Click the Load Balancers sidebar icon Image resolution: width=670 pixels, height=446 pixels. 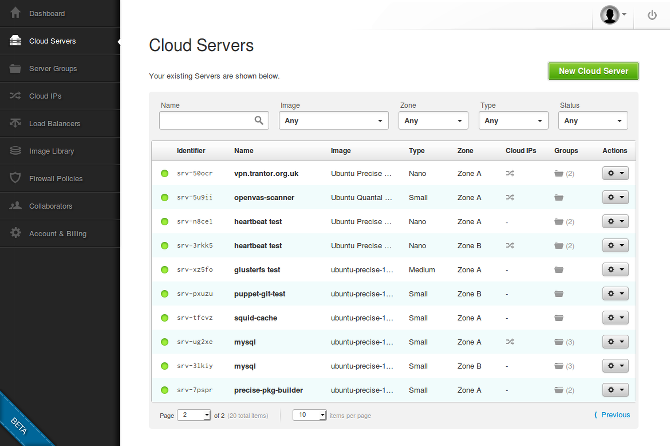pyautogui.click(x=15, y=123)
